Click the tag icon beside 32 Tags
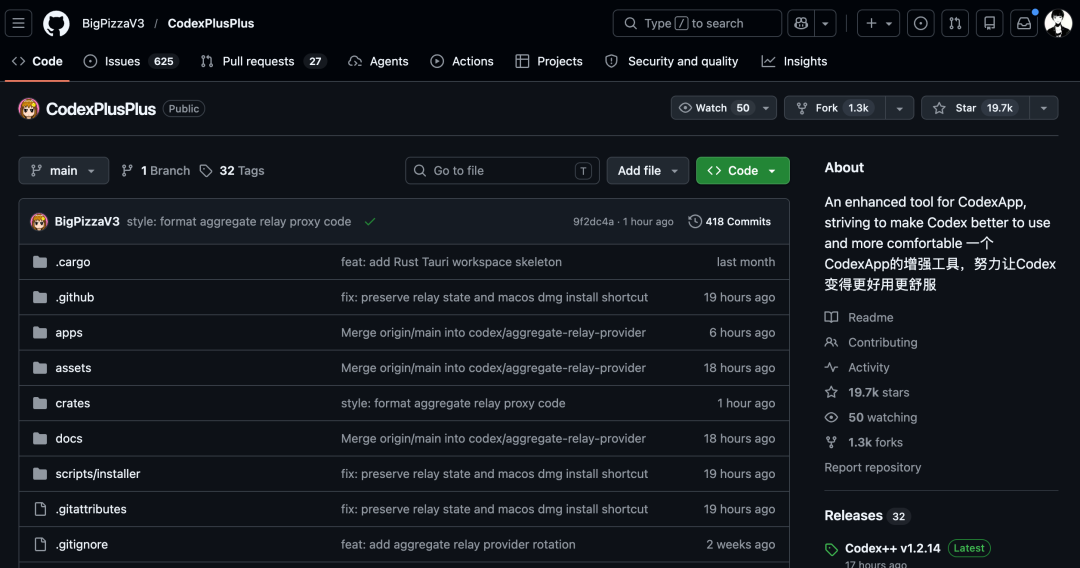Viewport: 1080px width, 568px height. [205, 171]
